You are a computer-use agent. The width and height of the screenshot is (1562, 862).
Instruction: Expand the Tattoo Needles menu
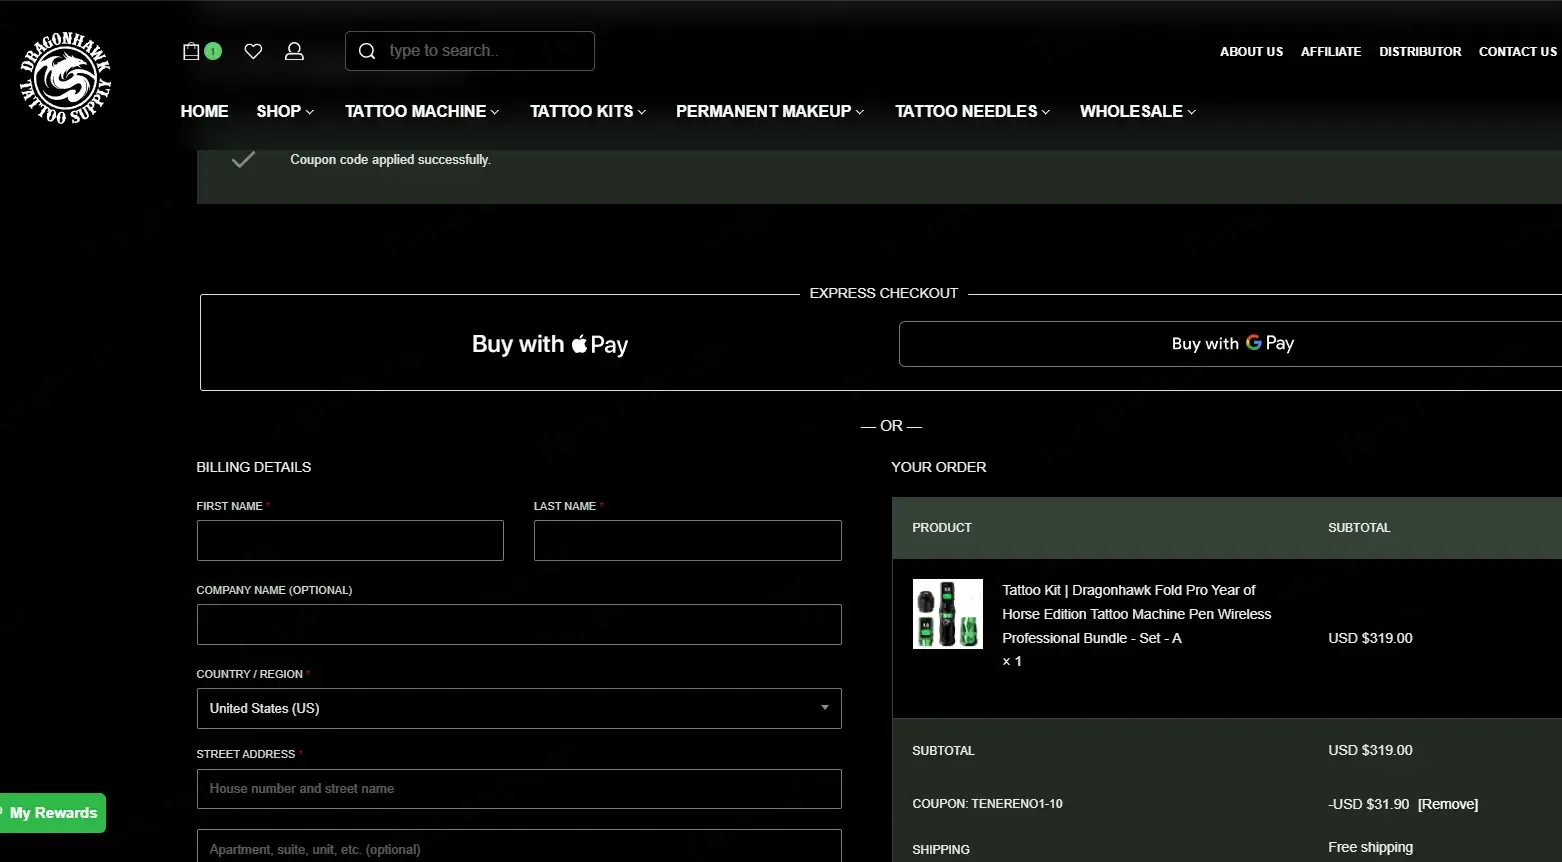click(973, 111)
